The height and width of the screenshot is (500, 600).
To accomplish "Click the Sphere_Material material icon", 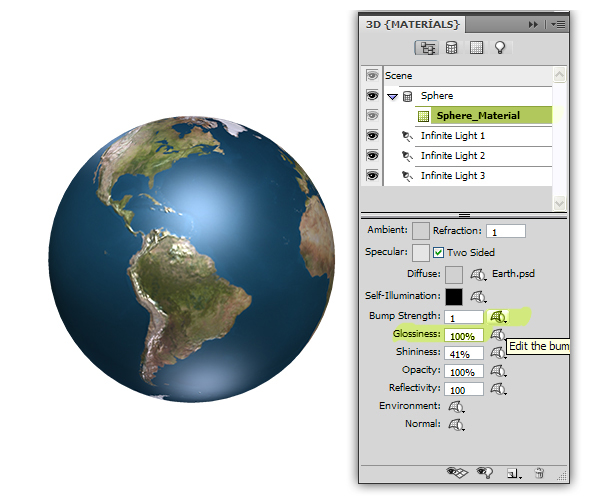I will click(423, 116).
